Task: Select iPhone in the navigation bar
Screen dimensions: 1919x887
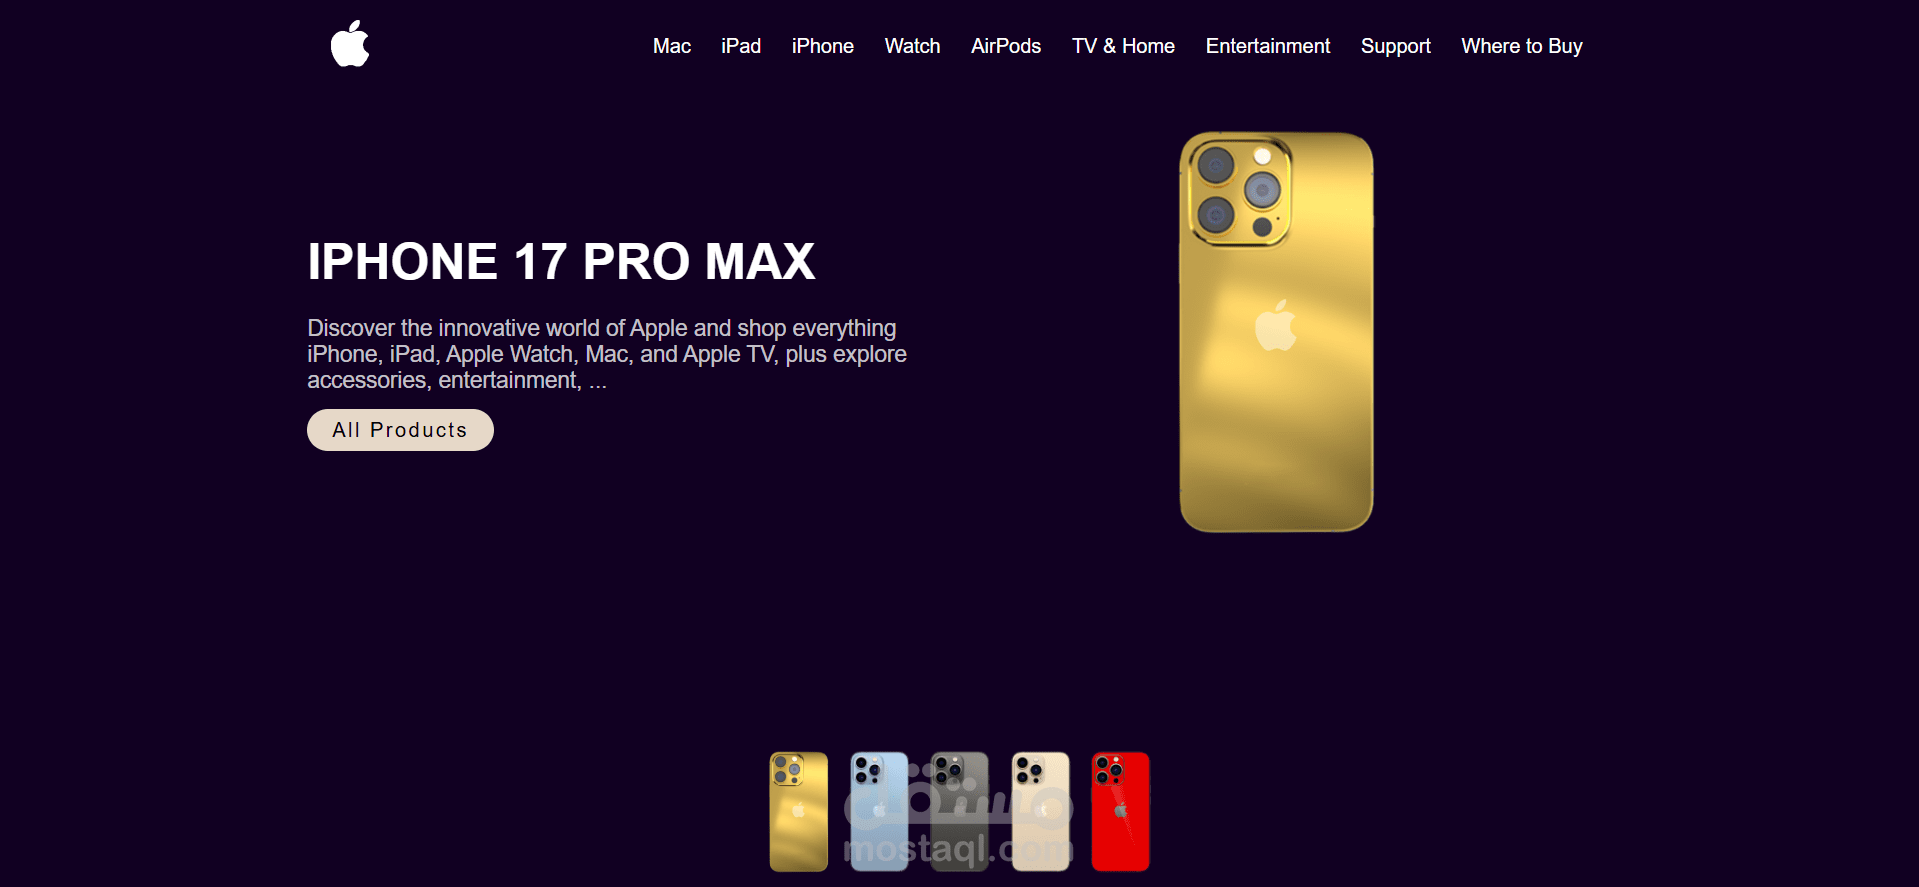Action: tap(823, 46)
